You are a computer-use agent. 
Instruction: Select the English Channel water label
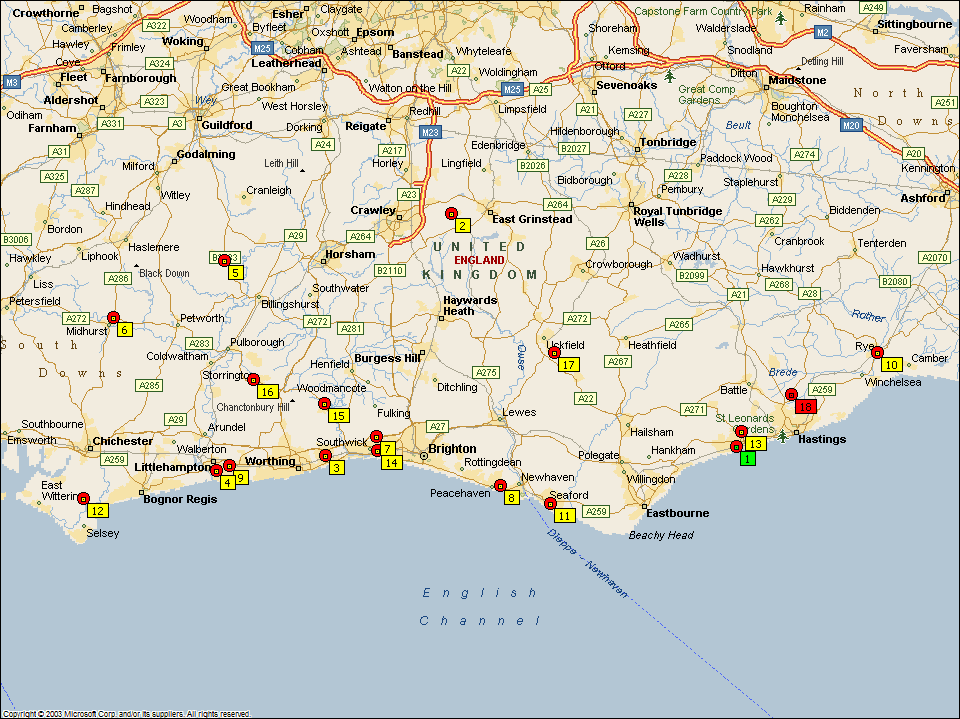[x=480, y=607]
